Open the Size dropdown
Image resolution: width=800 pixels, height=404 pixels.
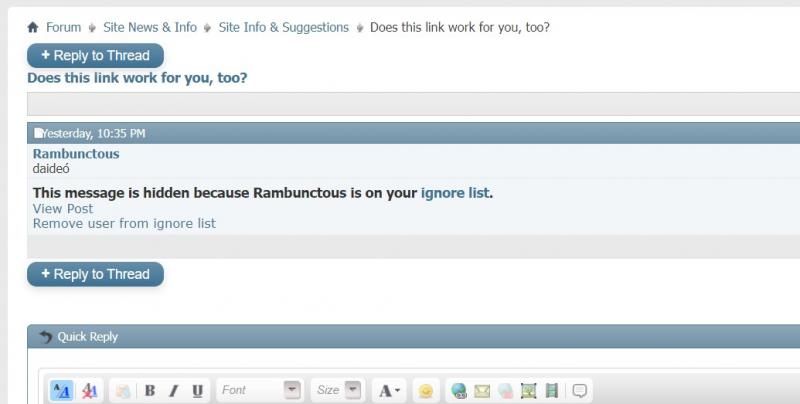338,390
